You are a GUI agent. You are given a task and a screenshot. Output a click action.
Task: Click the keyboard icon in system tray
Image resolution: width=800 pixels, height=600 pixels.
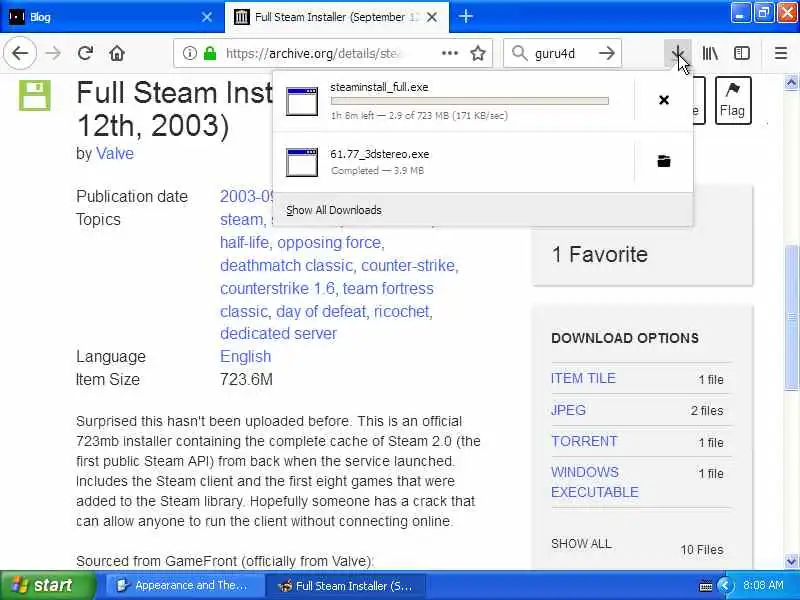[x=706, y=586]
